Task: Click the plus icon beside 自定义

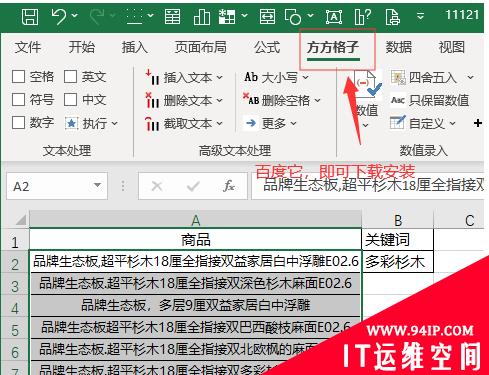Action: point(478,123)
